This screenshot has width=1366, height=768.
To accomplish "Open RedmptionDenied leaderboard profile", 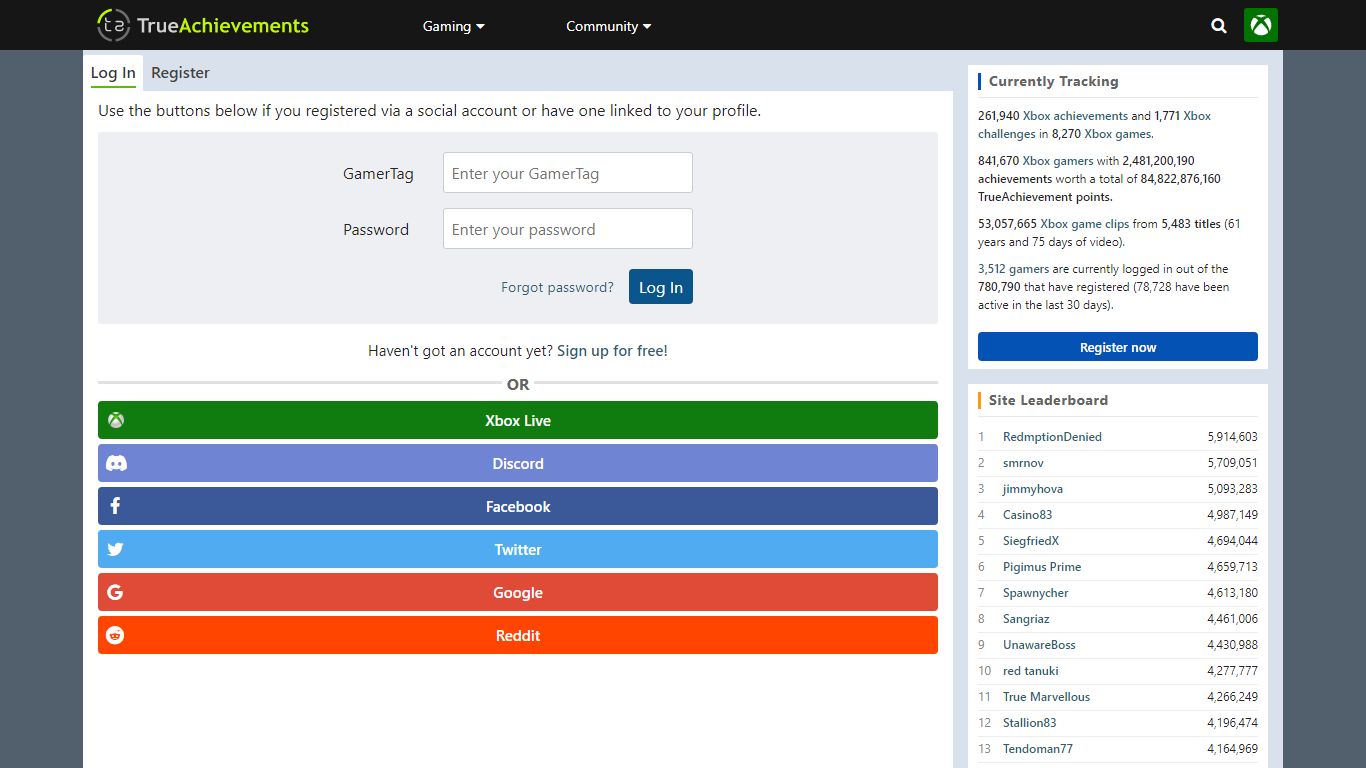I will pyautogui.click(x=1052, y=437).
